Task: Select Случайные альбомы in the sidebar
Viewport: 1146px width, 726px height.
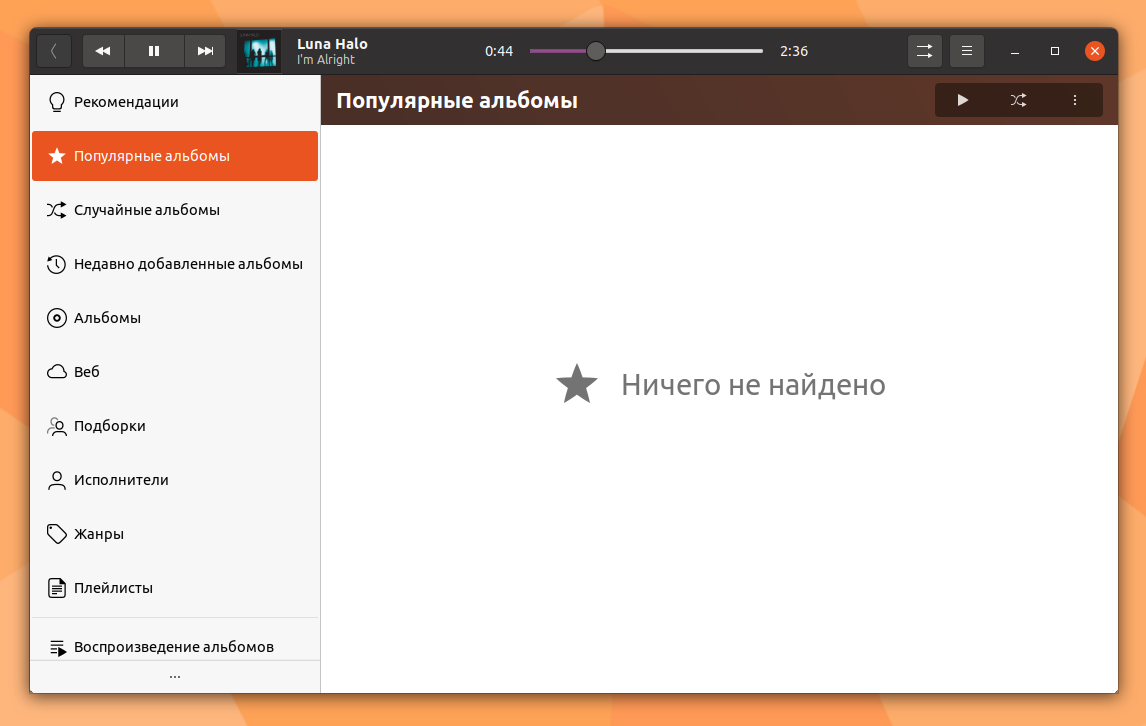Action: (175, 210)
